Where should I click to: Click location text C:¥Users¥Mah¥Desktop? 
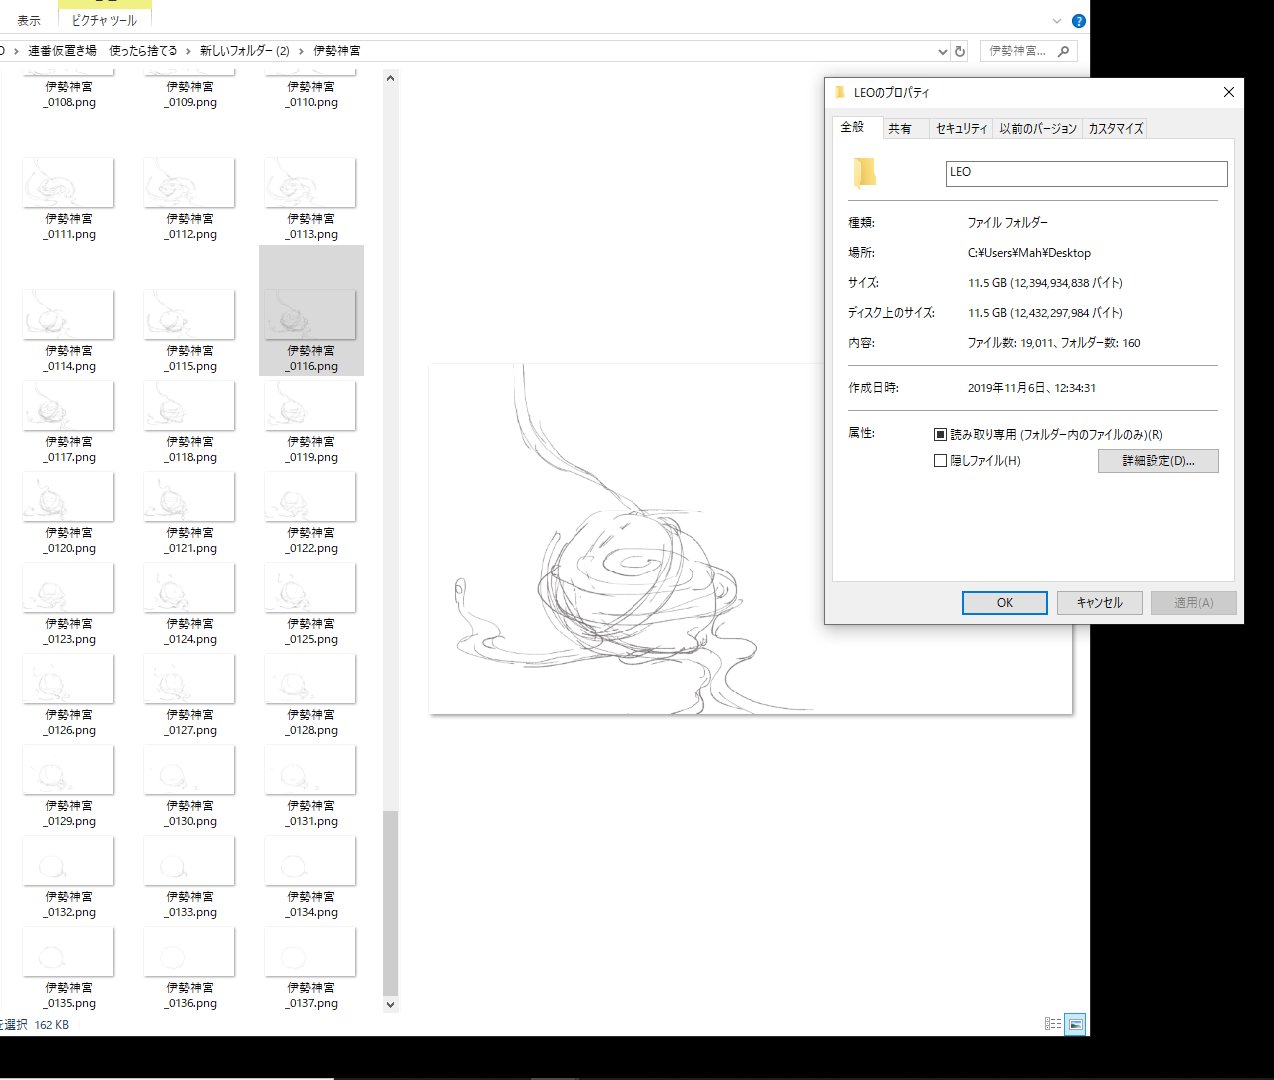pos(1029,253)
